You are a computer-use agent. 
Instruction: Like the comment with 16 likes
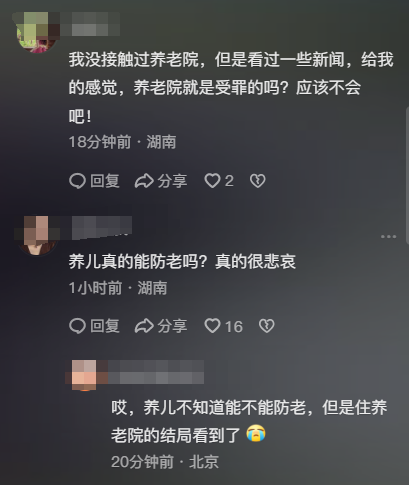[x=223, y=326]
